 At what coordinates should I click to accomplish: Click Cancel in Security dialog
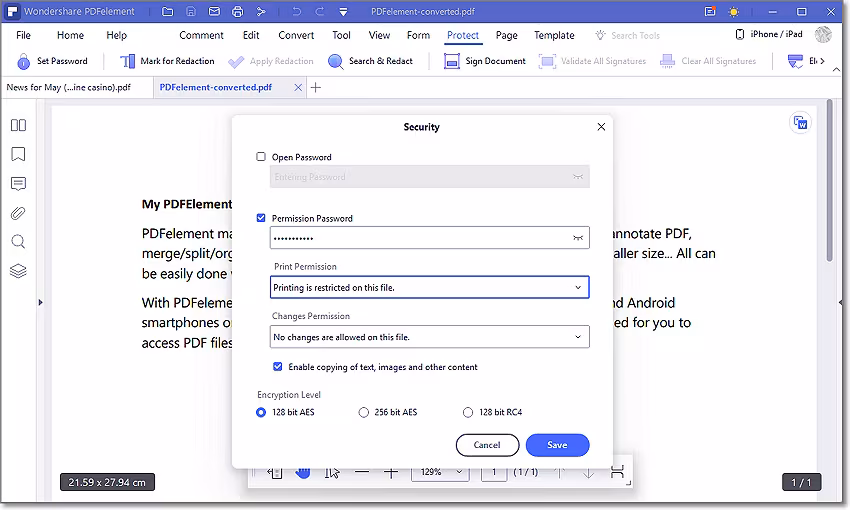[x=487, y=445]
